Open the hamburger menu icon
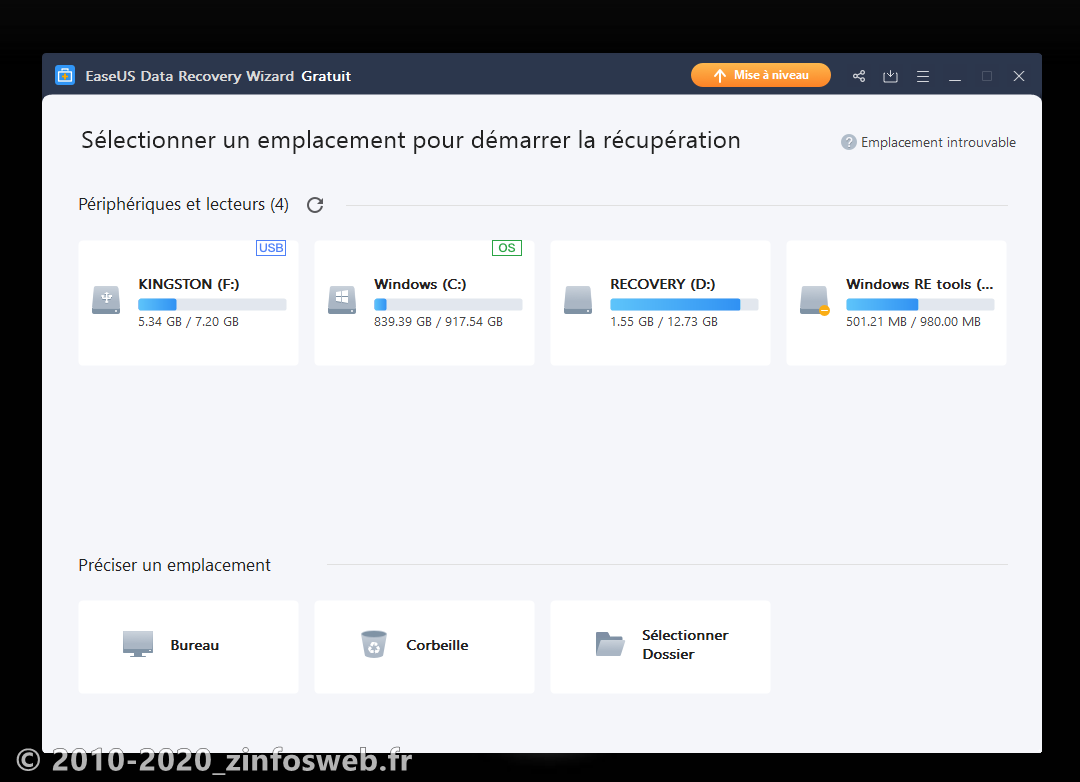1080x782 pixels. (923, 76)
